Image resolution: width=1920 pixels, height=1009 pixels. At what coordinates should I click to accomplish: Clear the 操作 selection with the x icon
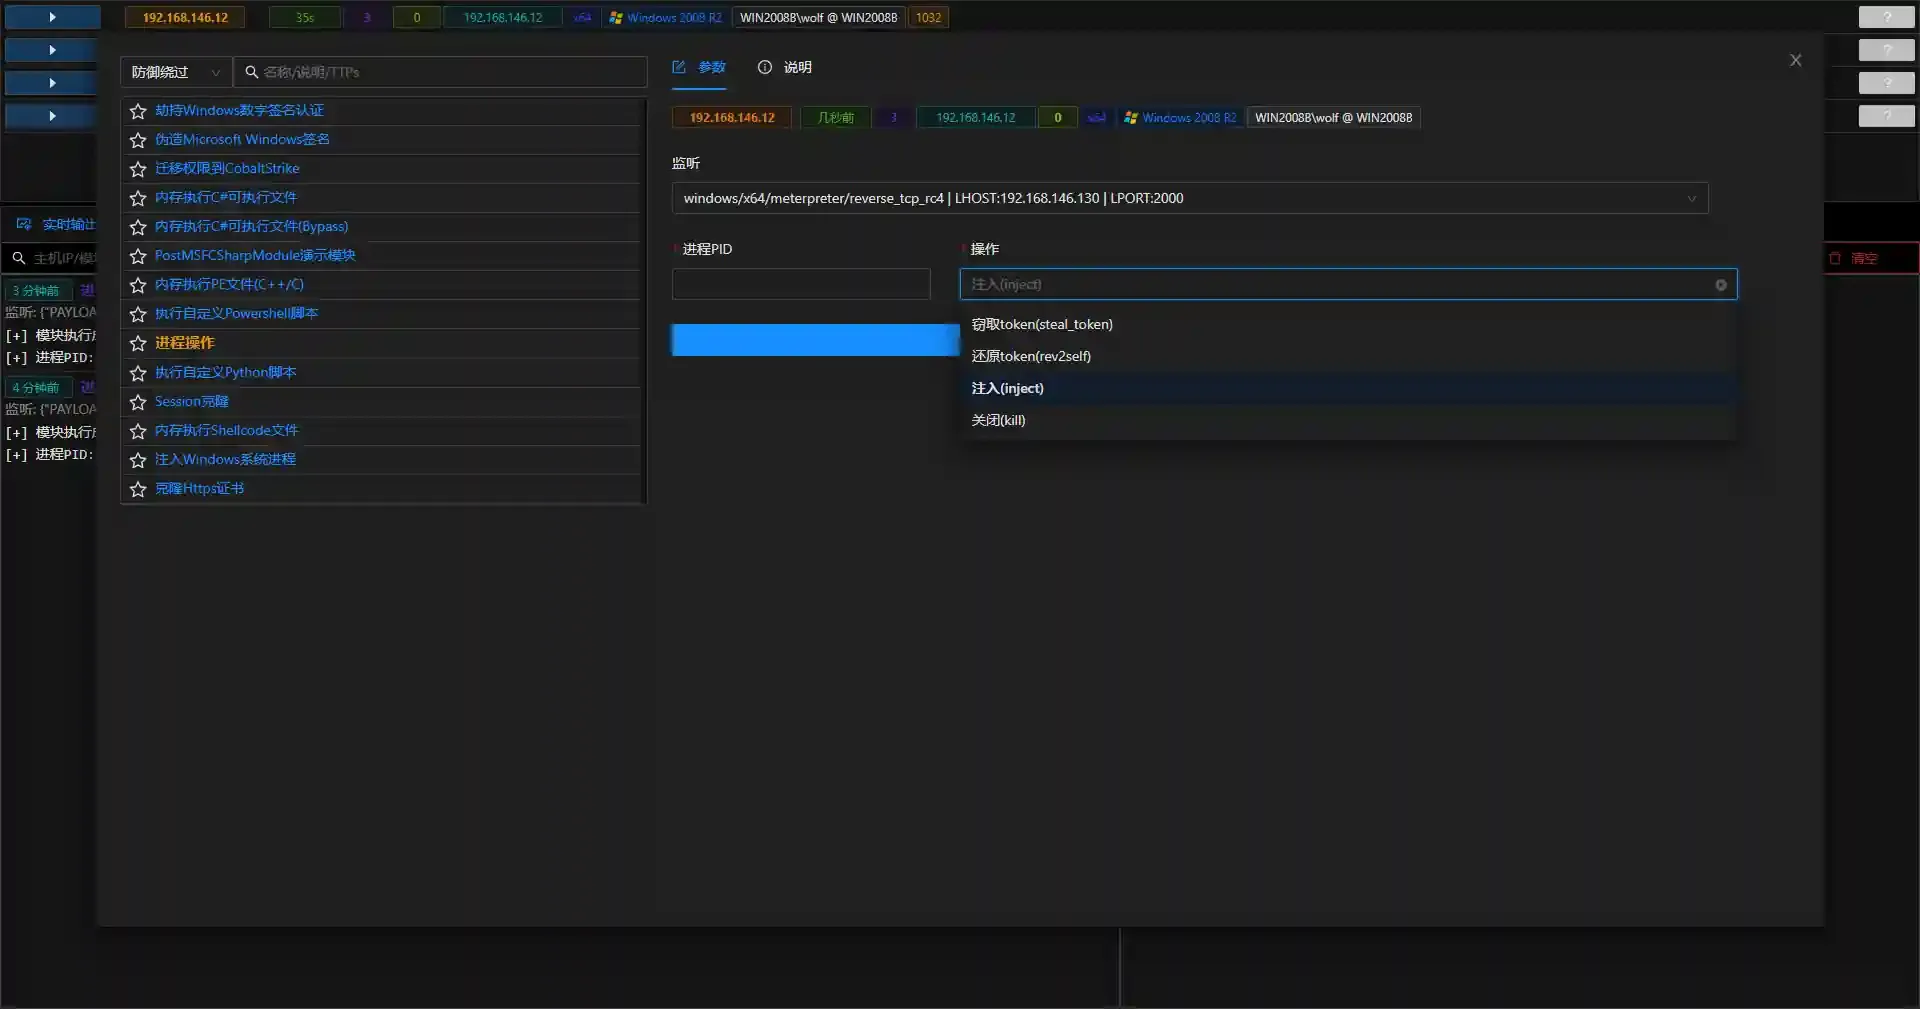1720,285
